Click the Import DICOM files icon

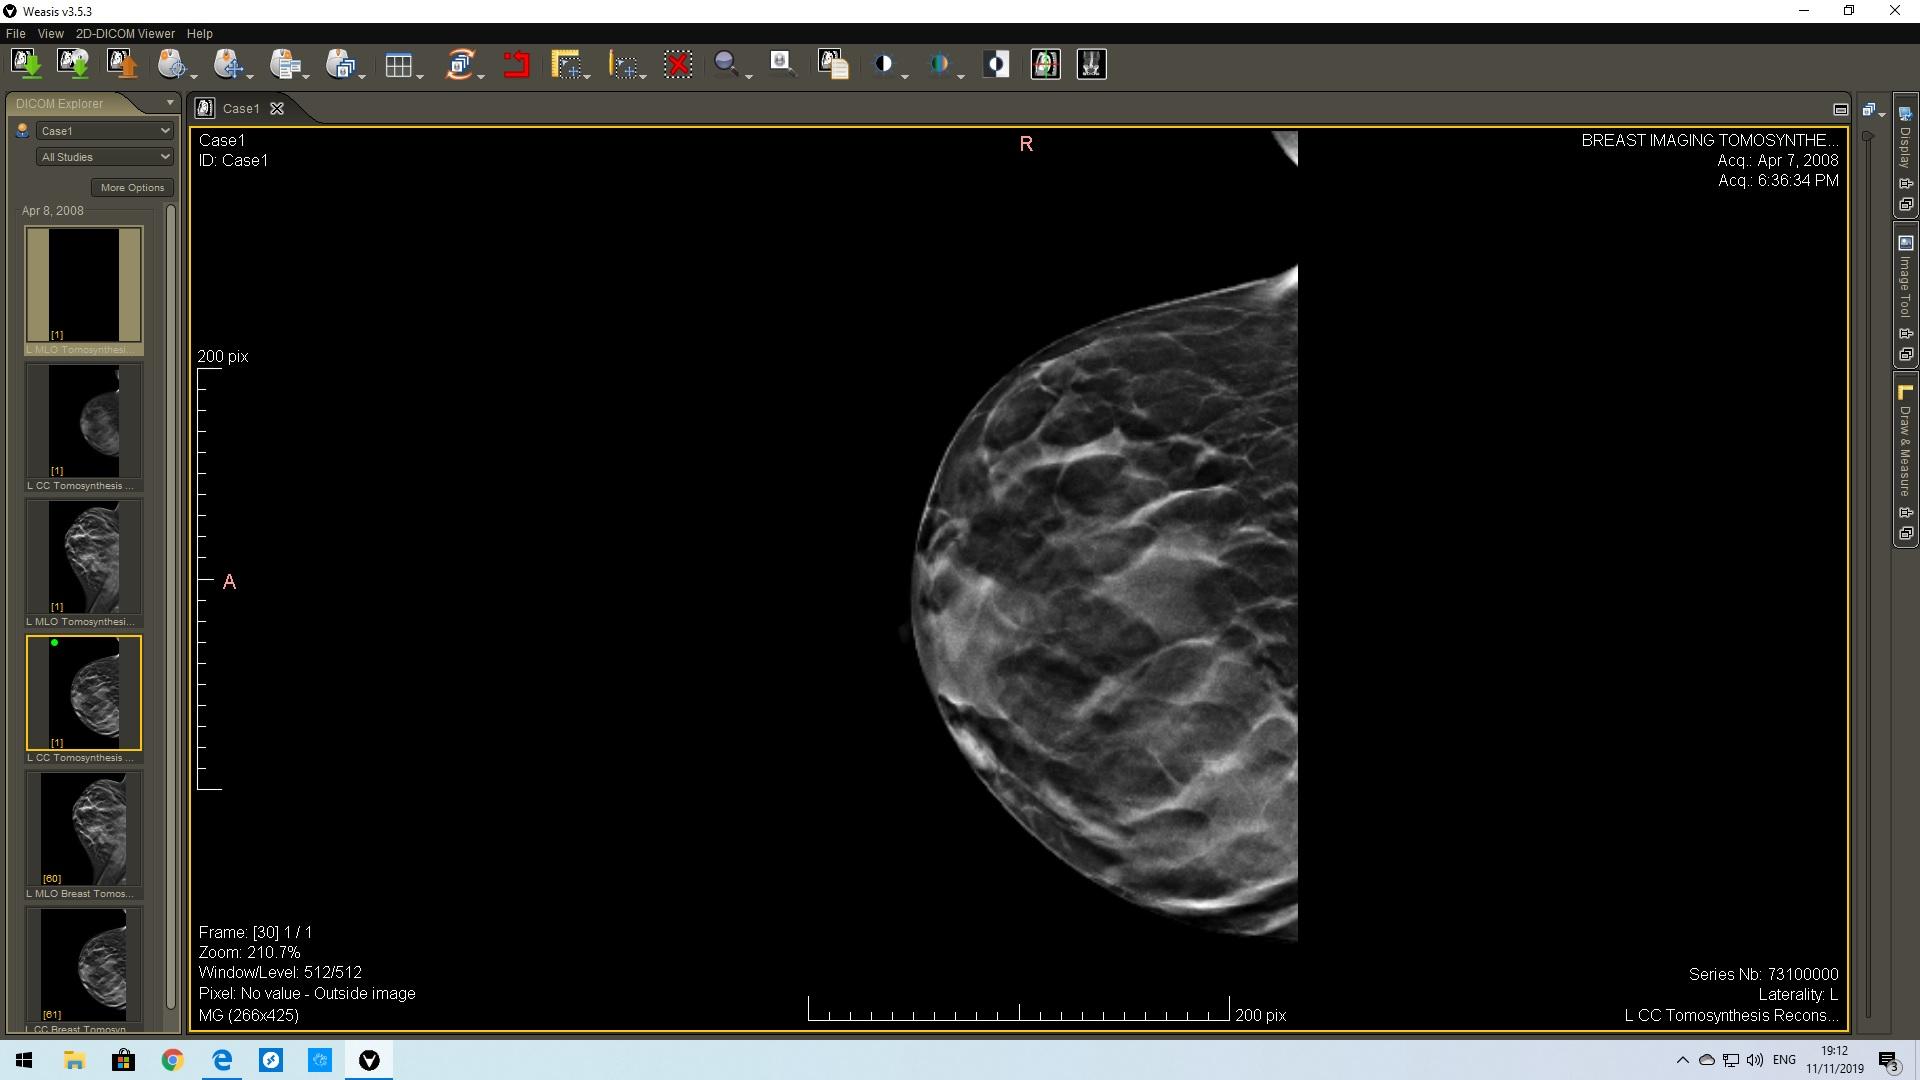pyautogui.click(x=27, y=65)
